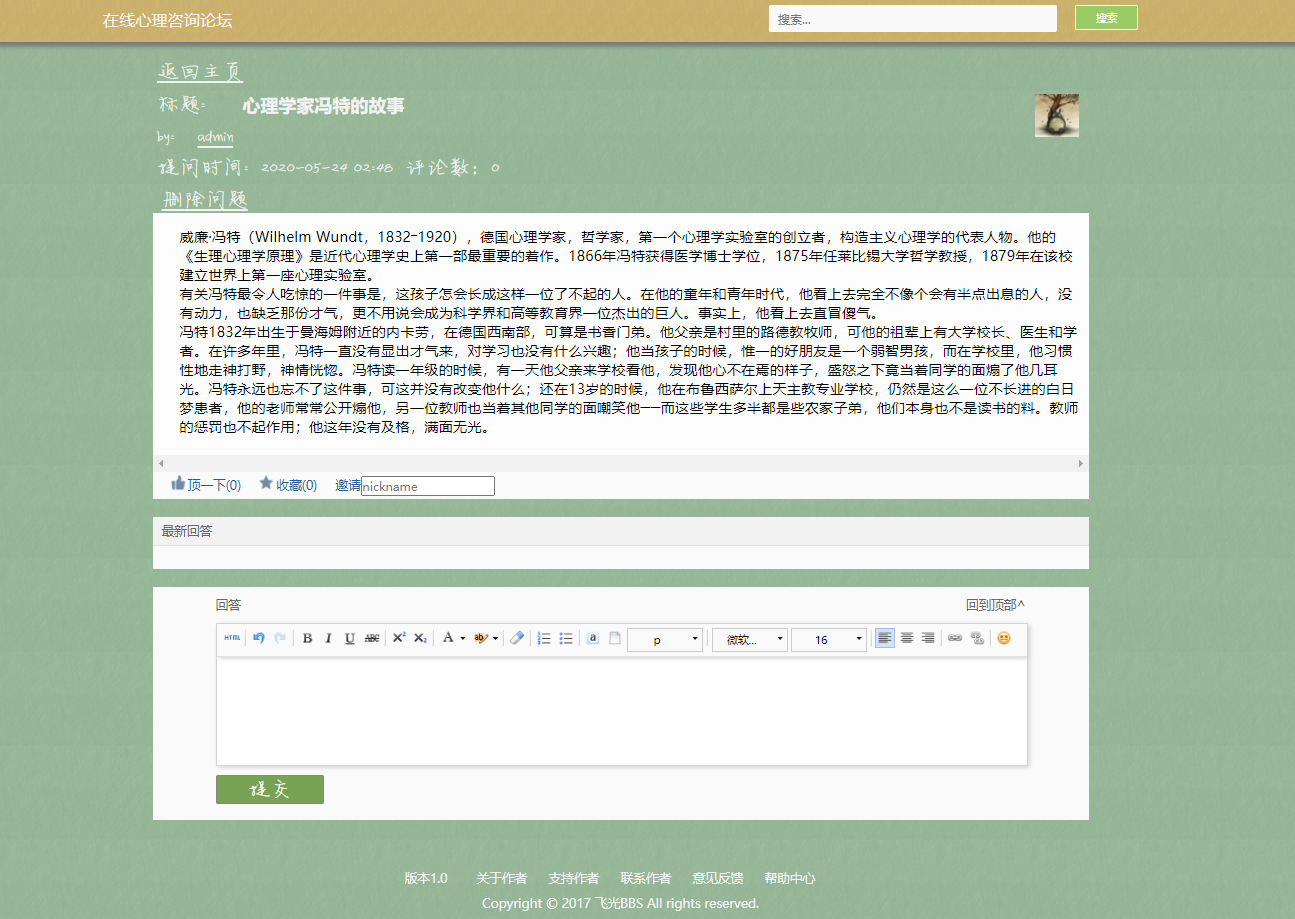Image resolution: width=1295 pixels, height=919 pixels.
Task: Click the admin author link
Action: click(x=214, y=137)
